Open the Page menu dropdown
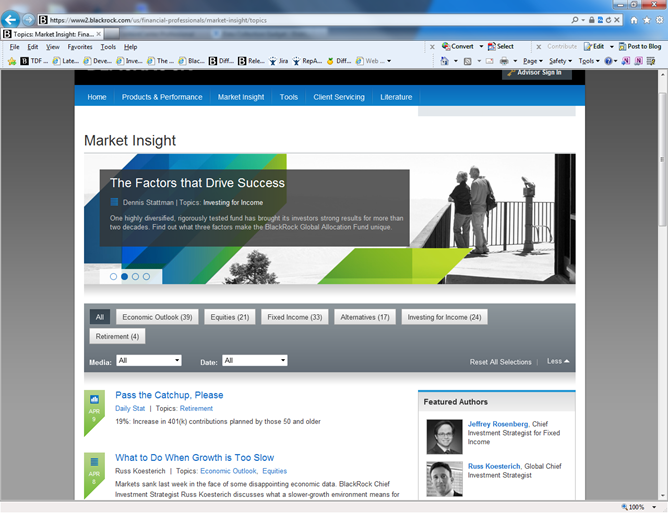The width and height of the screenshot is (668, 513). (533, 61)
